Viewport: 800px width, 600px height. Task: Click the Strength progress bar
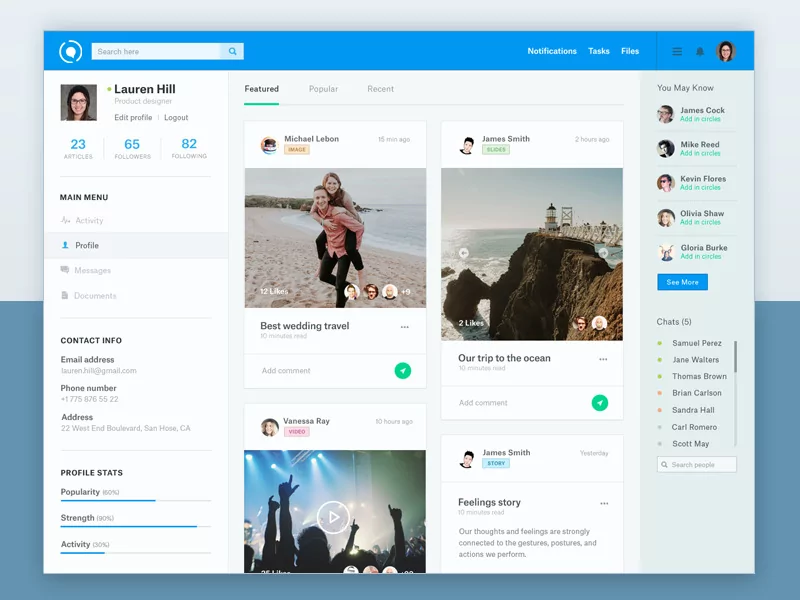[x=136, y=527]
